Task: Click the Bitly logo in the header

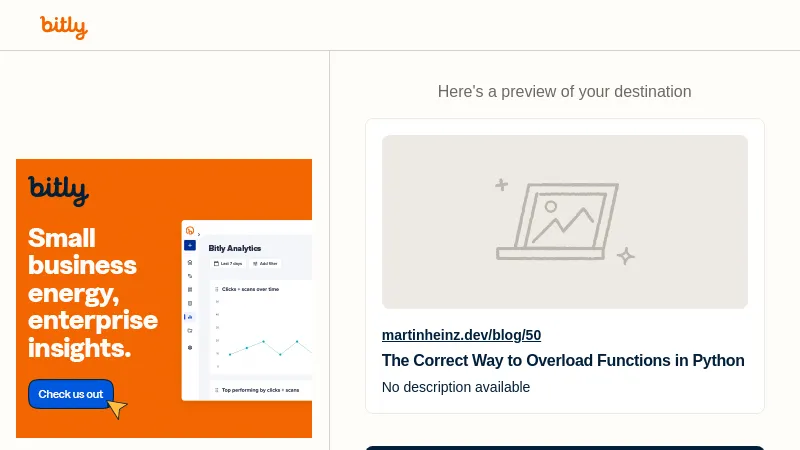Action: tap(64, 27)
